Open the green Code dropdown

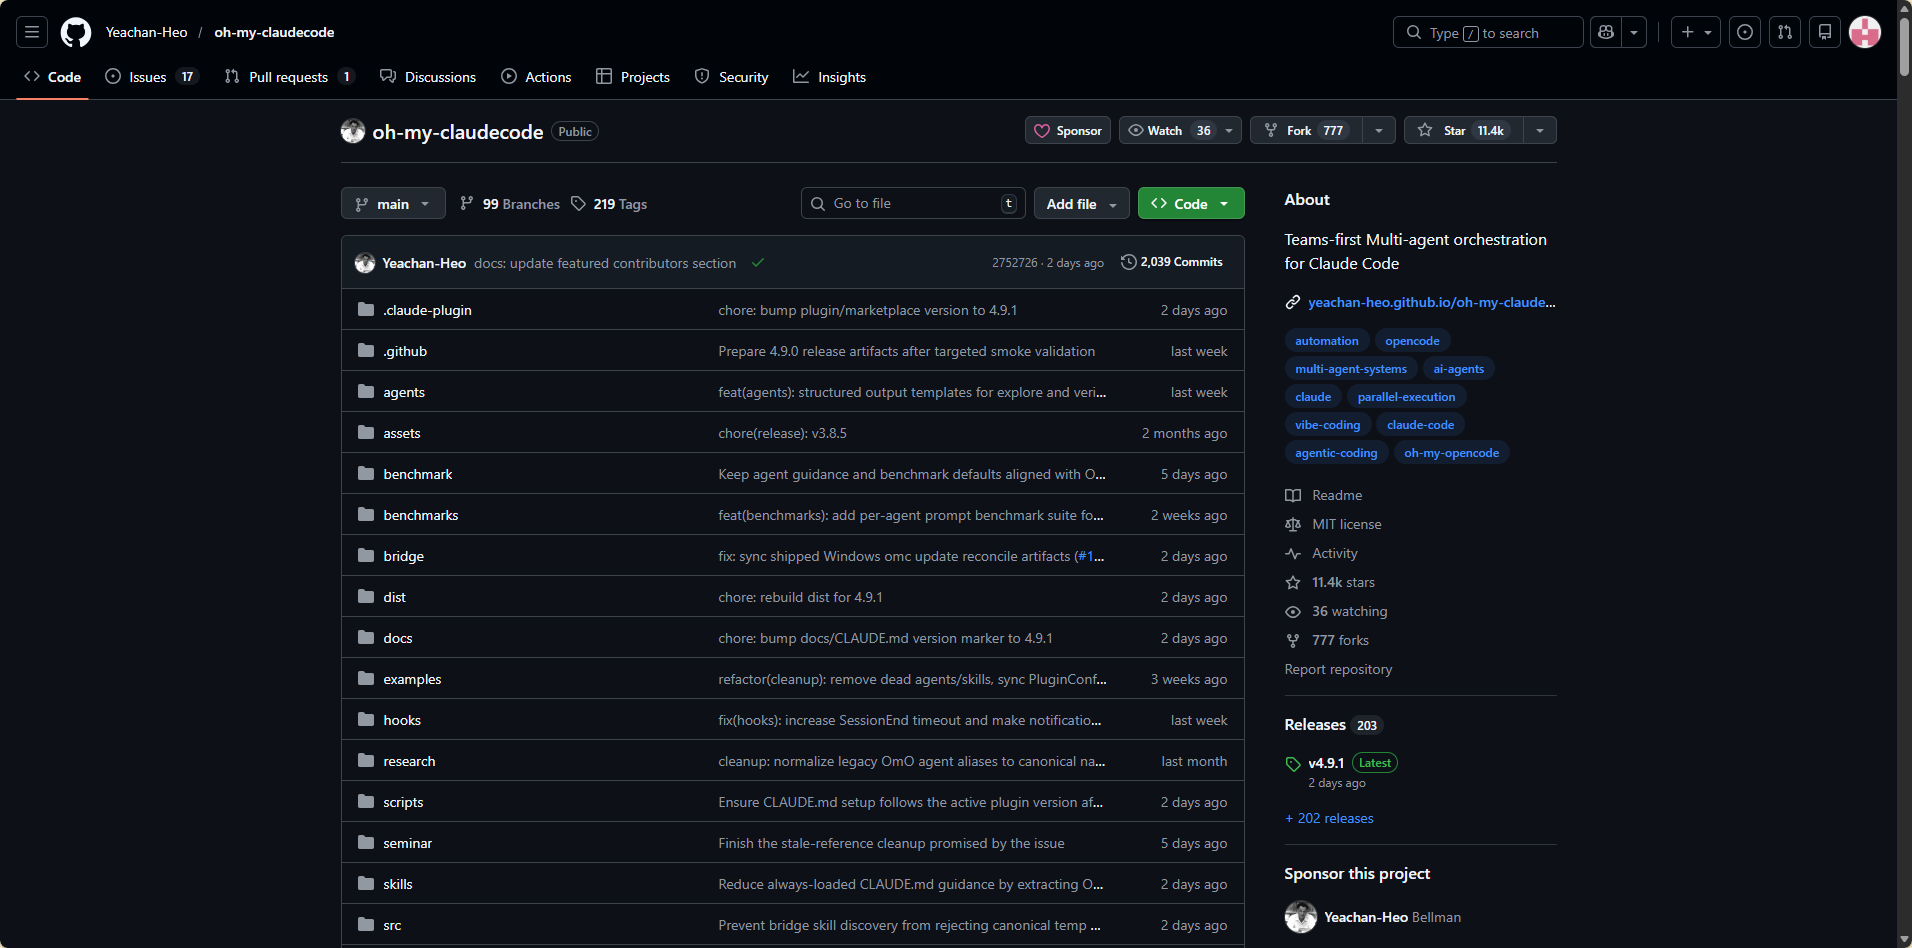click(x=1190, y=204)
